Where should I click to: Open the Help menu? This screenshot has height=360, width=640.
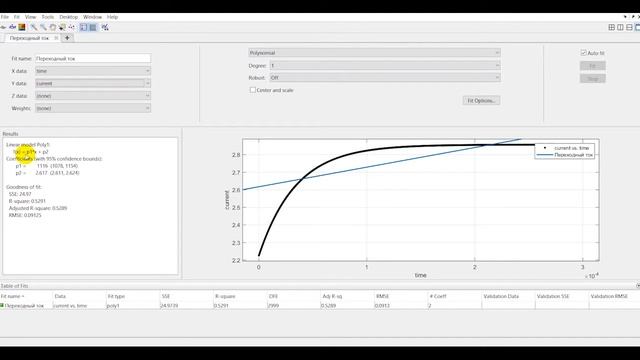tap(112, 17)
